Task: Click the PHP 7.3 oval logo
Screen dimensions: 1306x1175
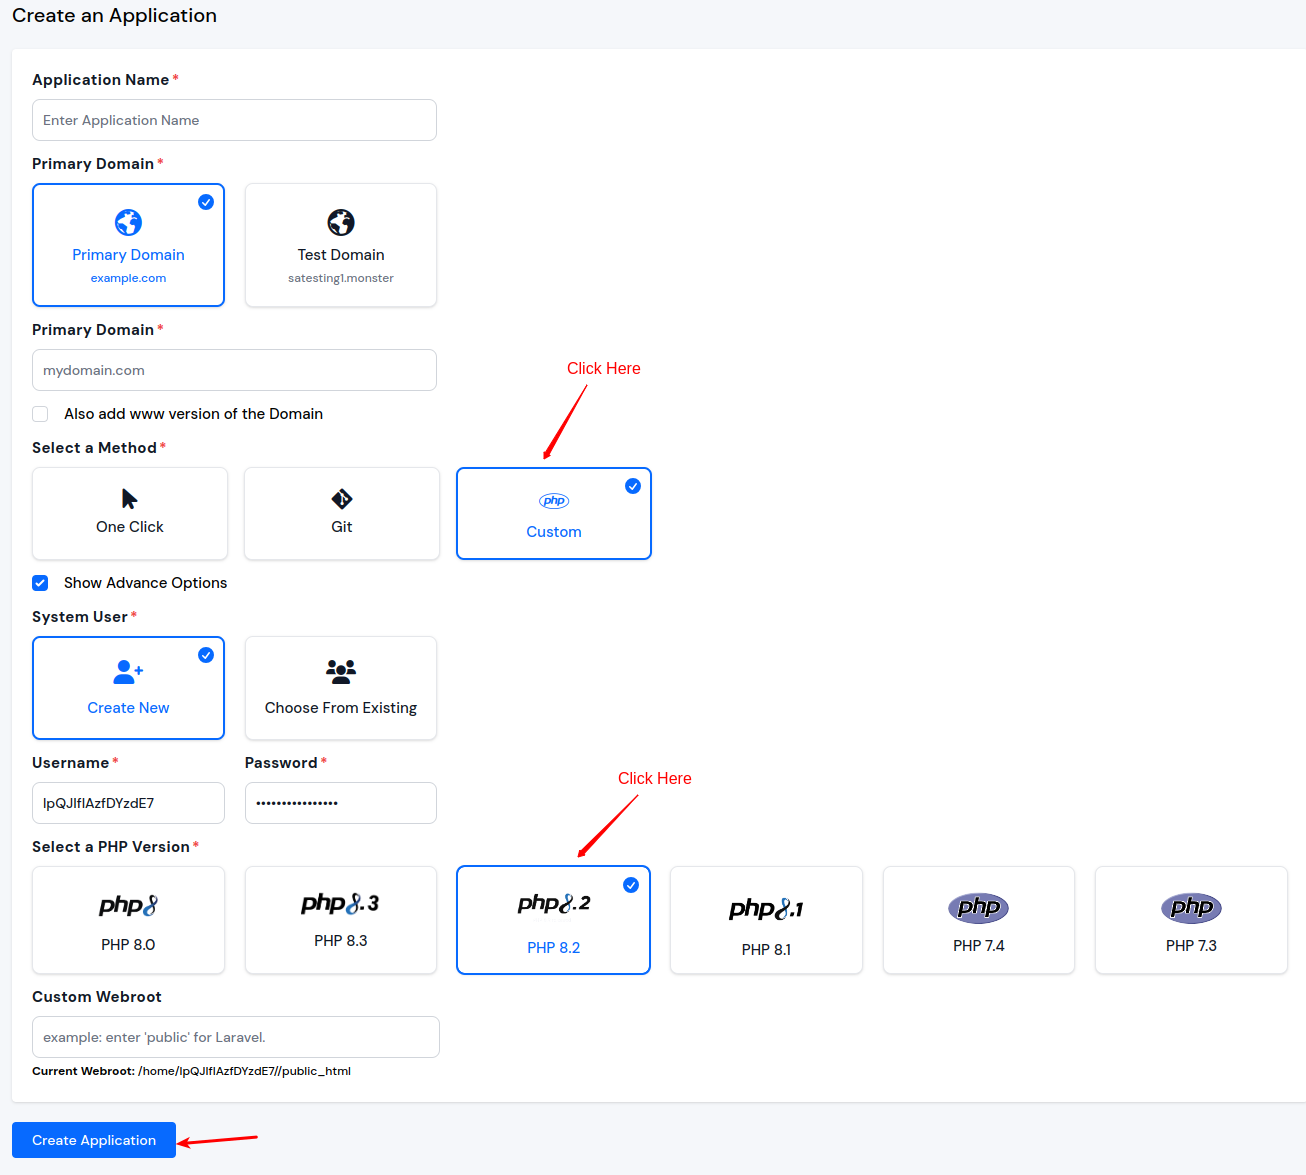Action: pos(1191,908)
